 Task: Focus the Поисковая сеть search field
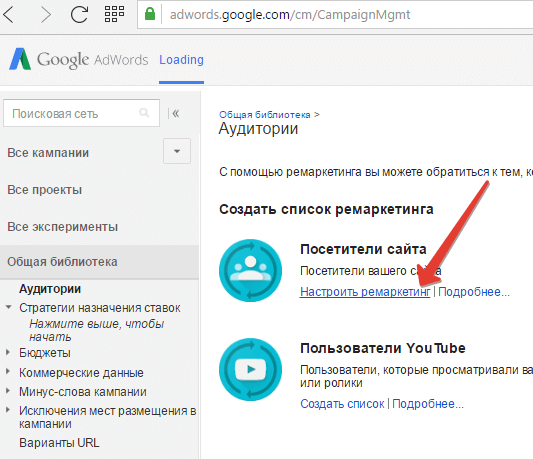(x=81, y=113)
